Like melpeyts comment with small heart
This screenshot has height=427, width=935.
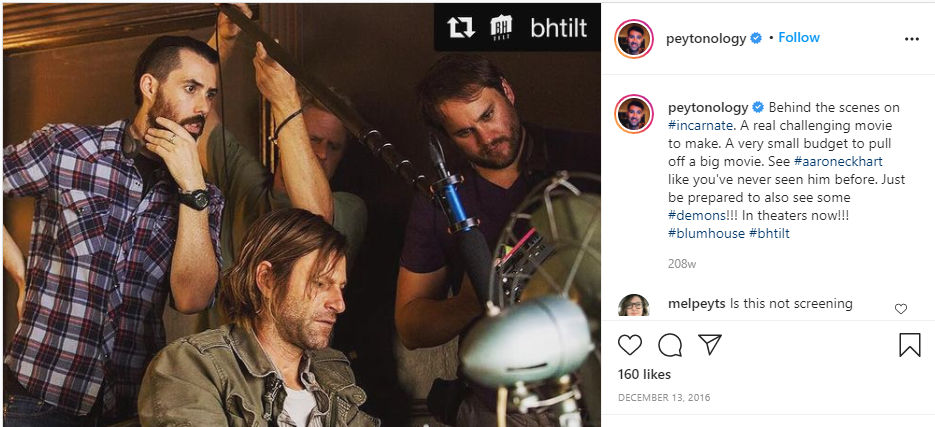[900, 309]
